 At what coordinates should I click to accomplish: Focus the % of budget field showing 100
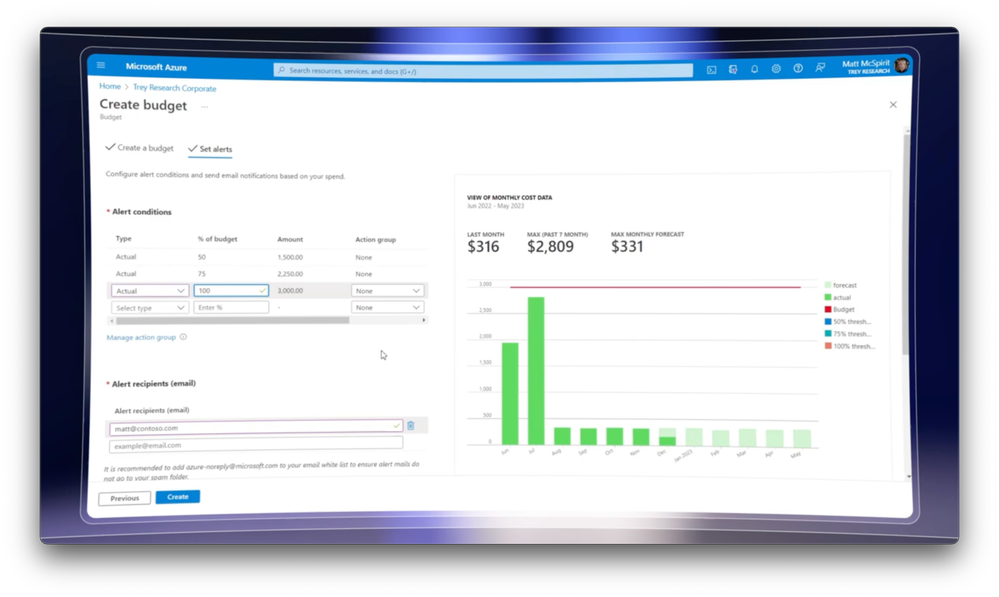[231, 291]
